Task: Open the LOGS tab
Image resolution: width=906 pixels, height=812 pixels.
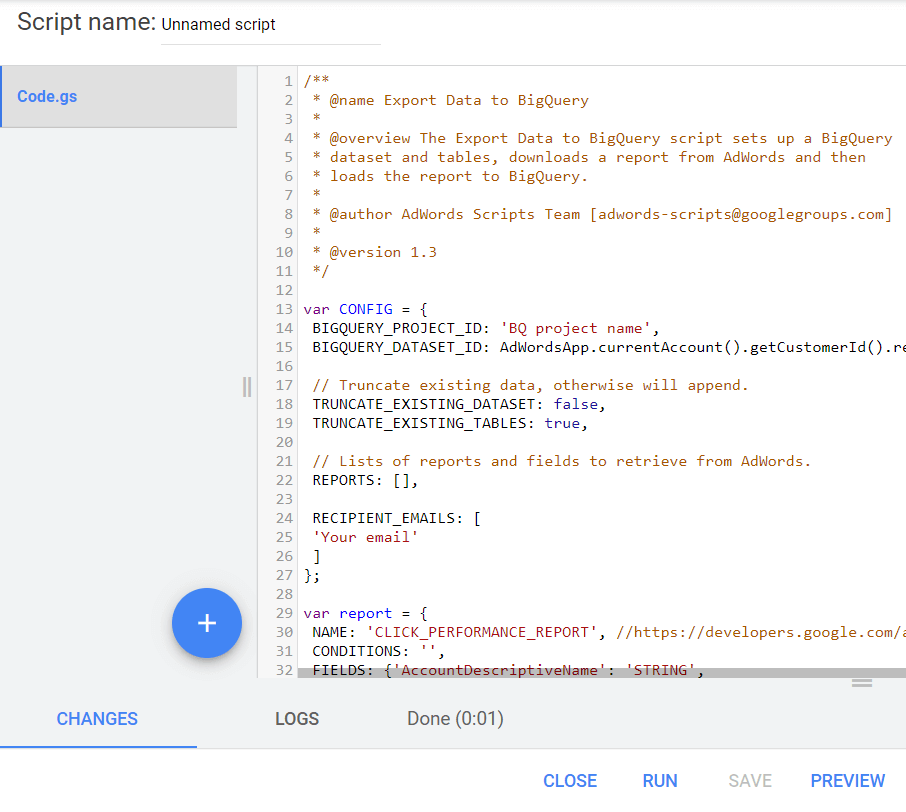Action: point(297,719)
